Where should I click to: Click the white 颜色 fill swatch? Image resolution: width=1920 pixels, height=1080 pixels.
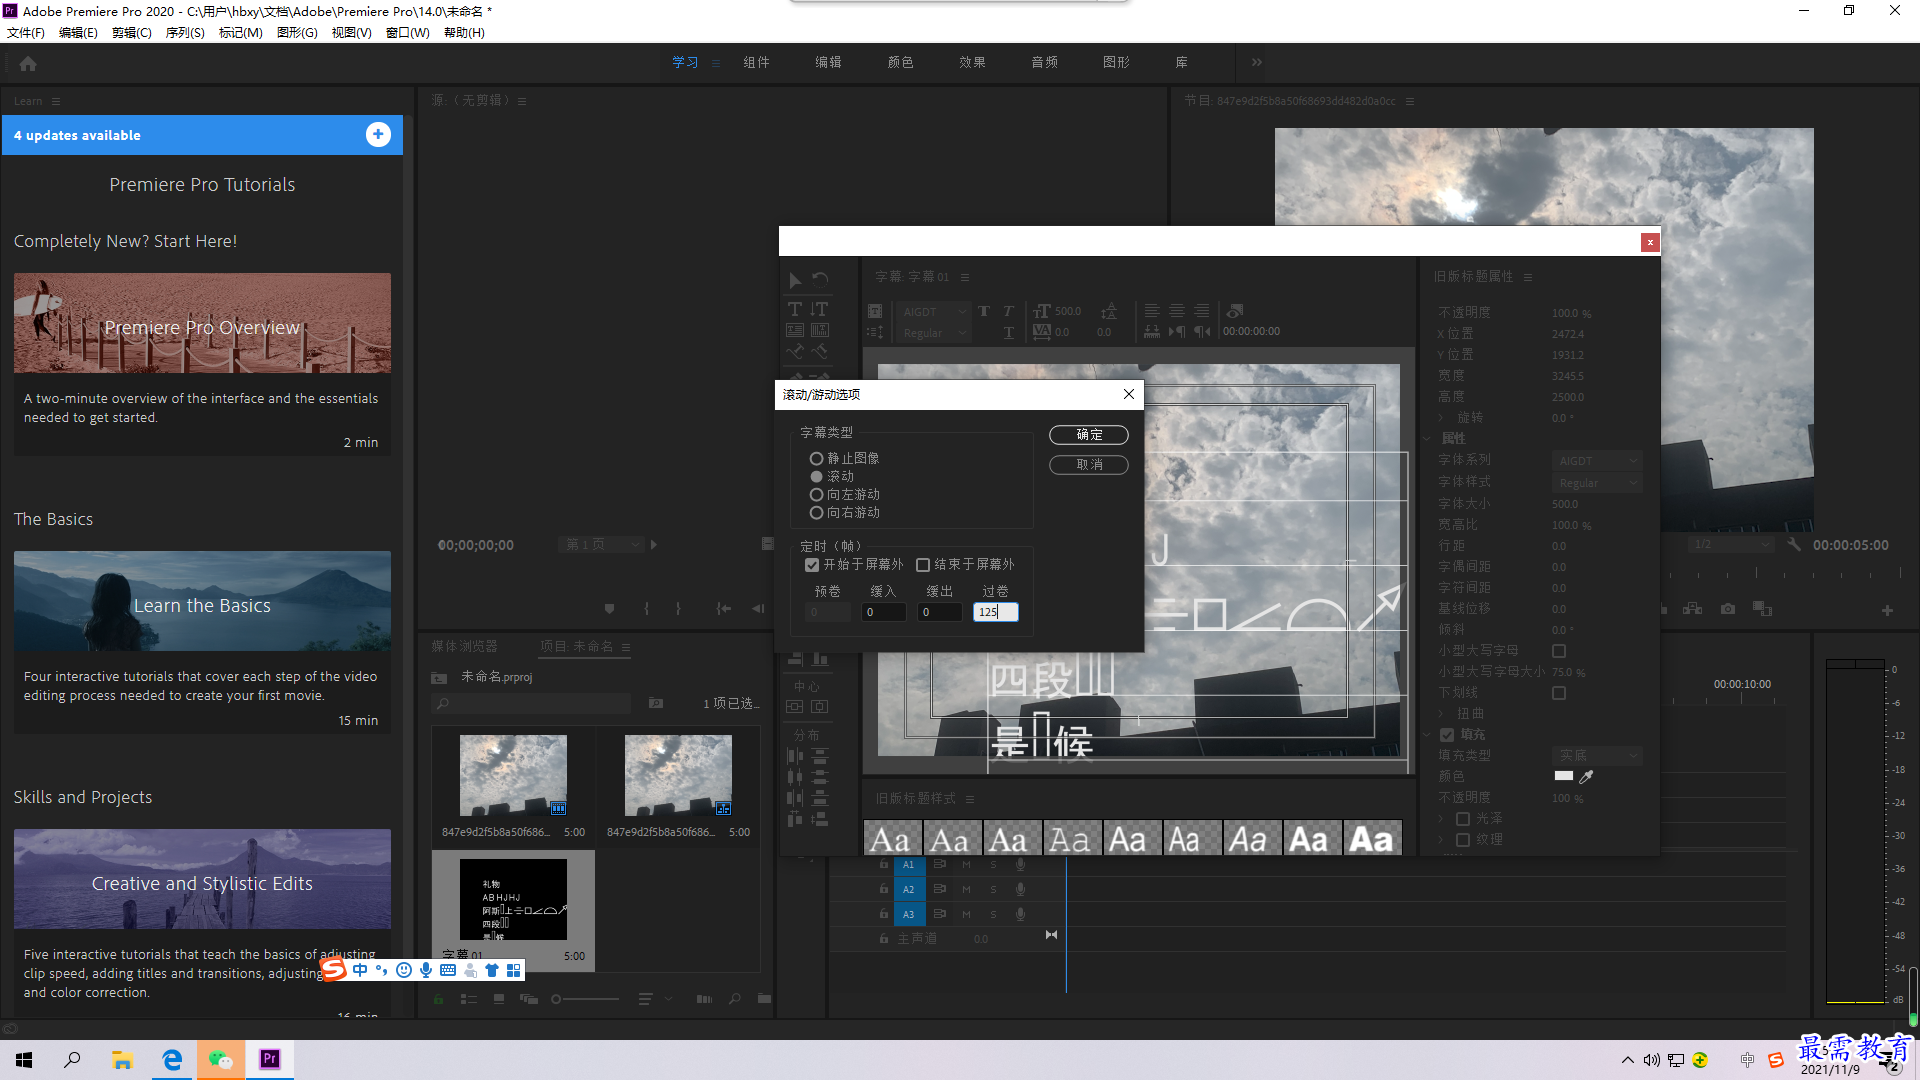[x=1564, y=776]
